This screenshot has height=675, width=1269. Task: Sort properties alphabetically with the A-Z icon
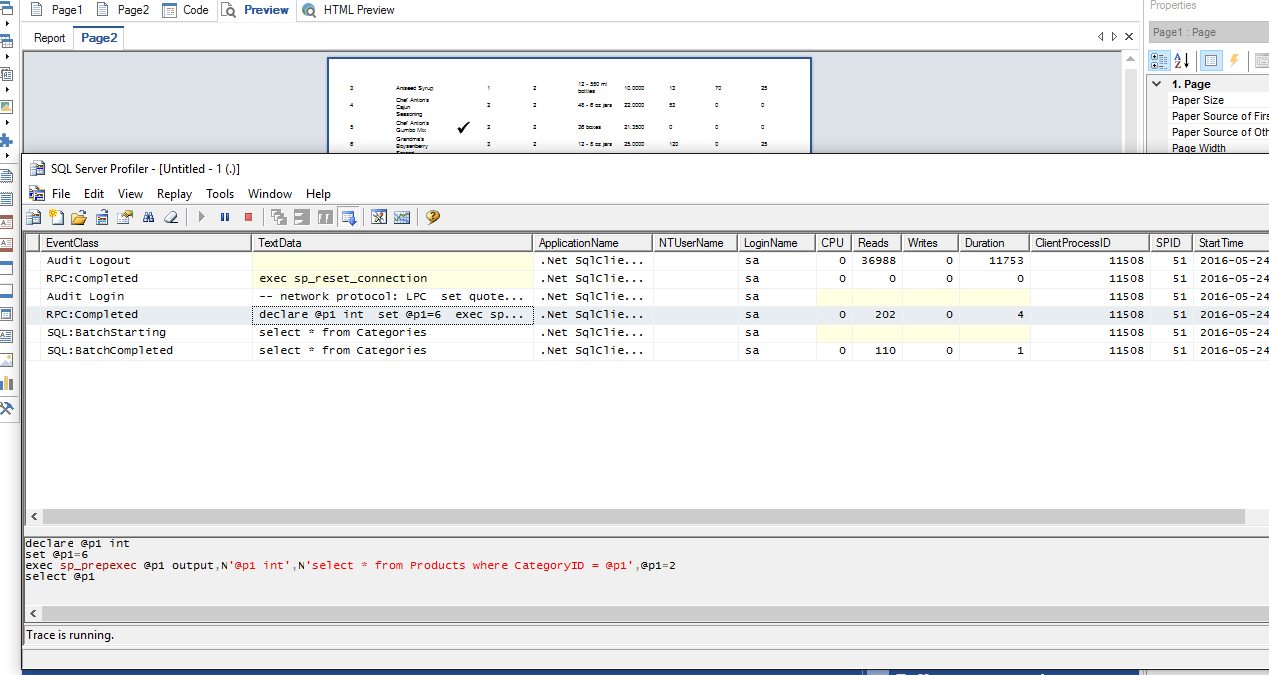pyautogui.click(x=1181, y=60)
